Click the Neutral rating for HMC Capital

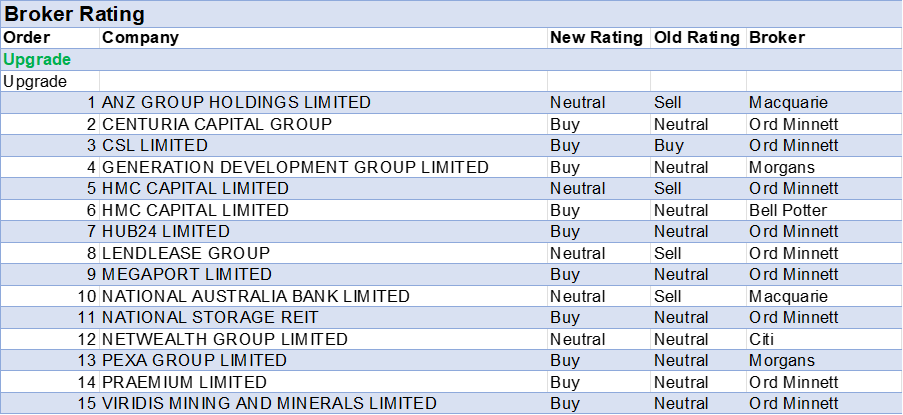click(x=577, y=188)
